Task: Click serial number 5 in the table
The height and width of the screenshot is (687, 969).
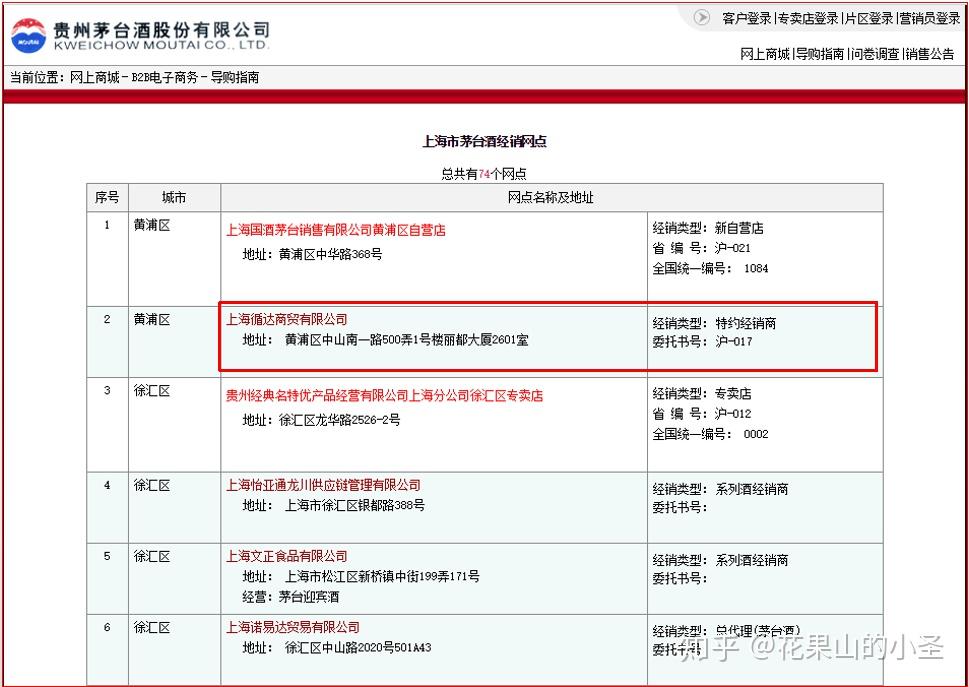Action: pyautogui.click(x=107, y=556)
